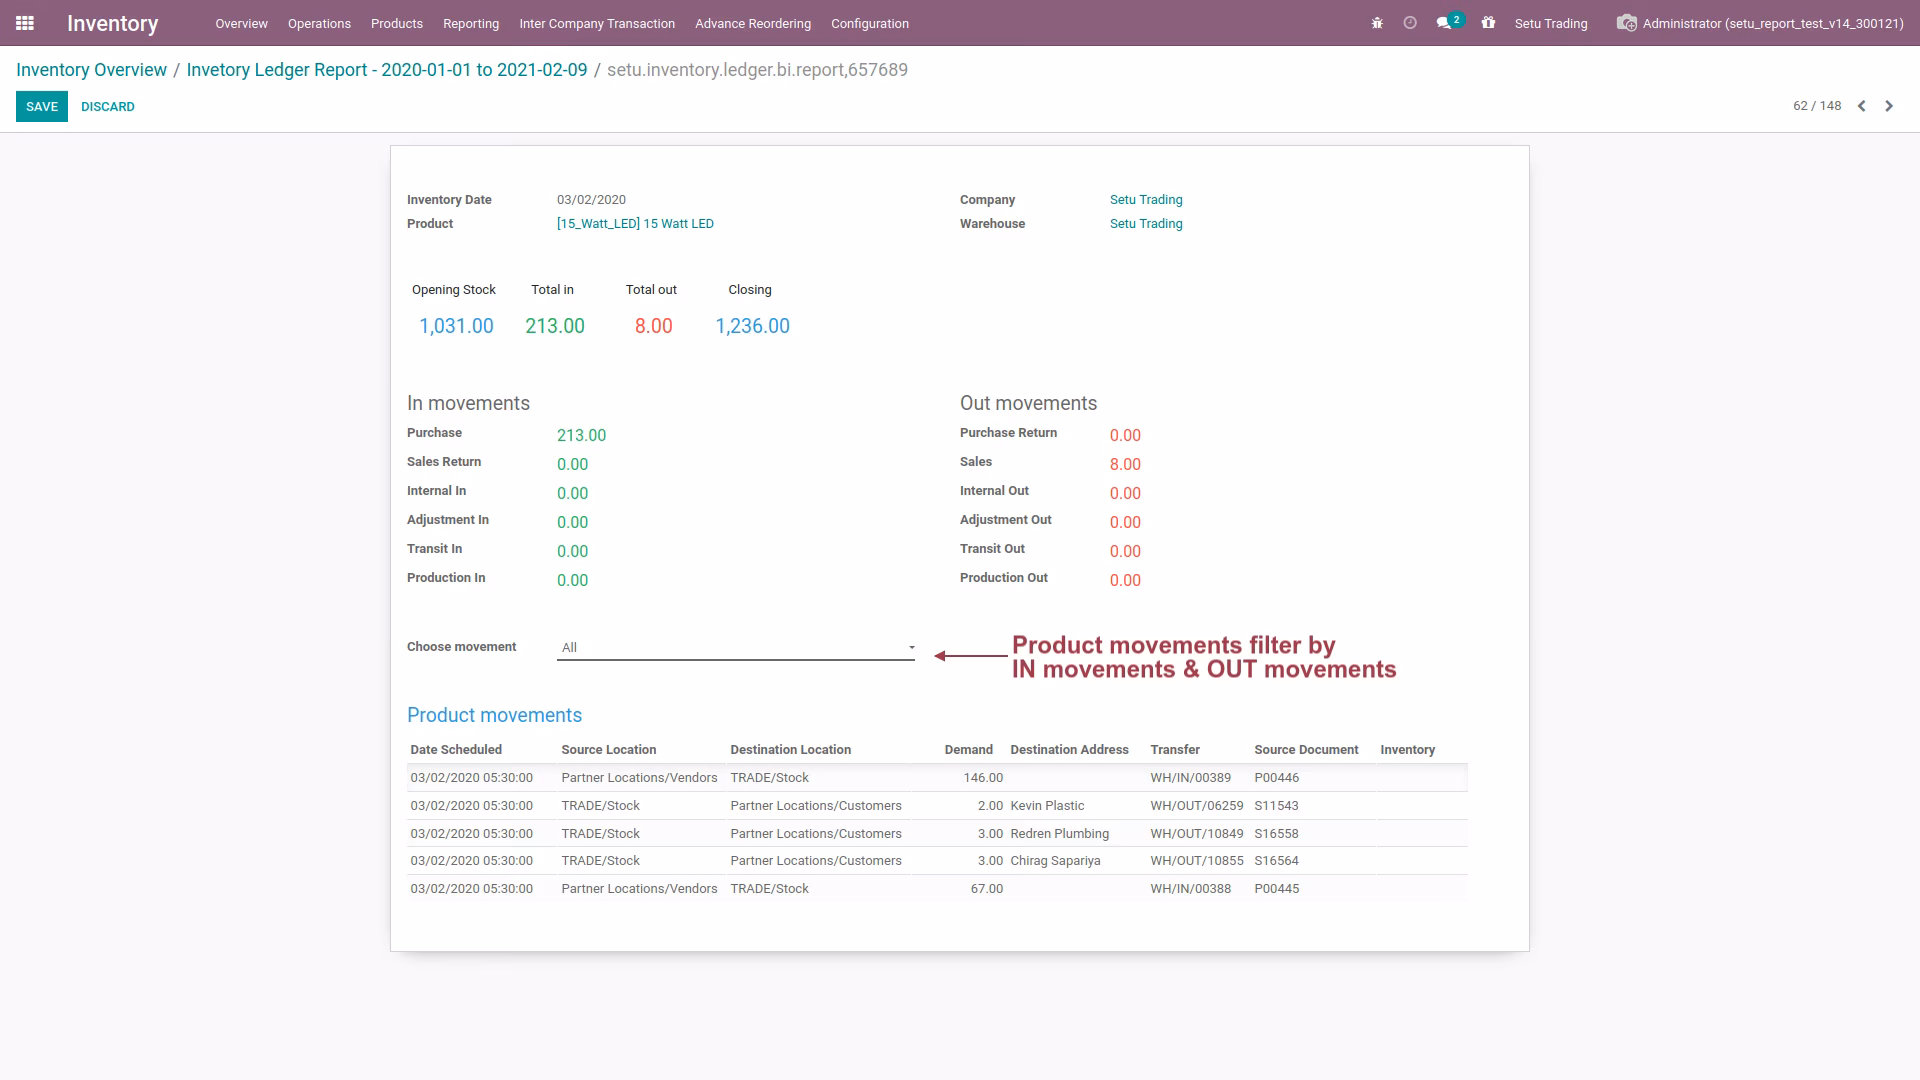Click the Purchase 213.00 value

[581, 435]
